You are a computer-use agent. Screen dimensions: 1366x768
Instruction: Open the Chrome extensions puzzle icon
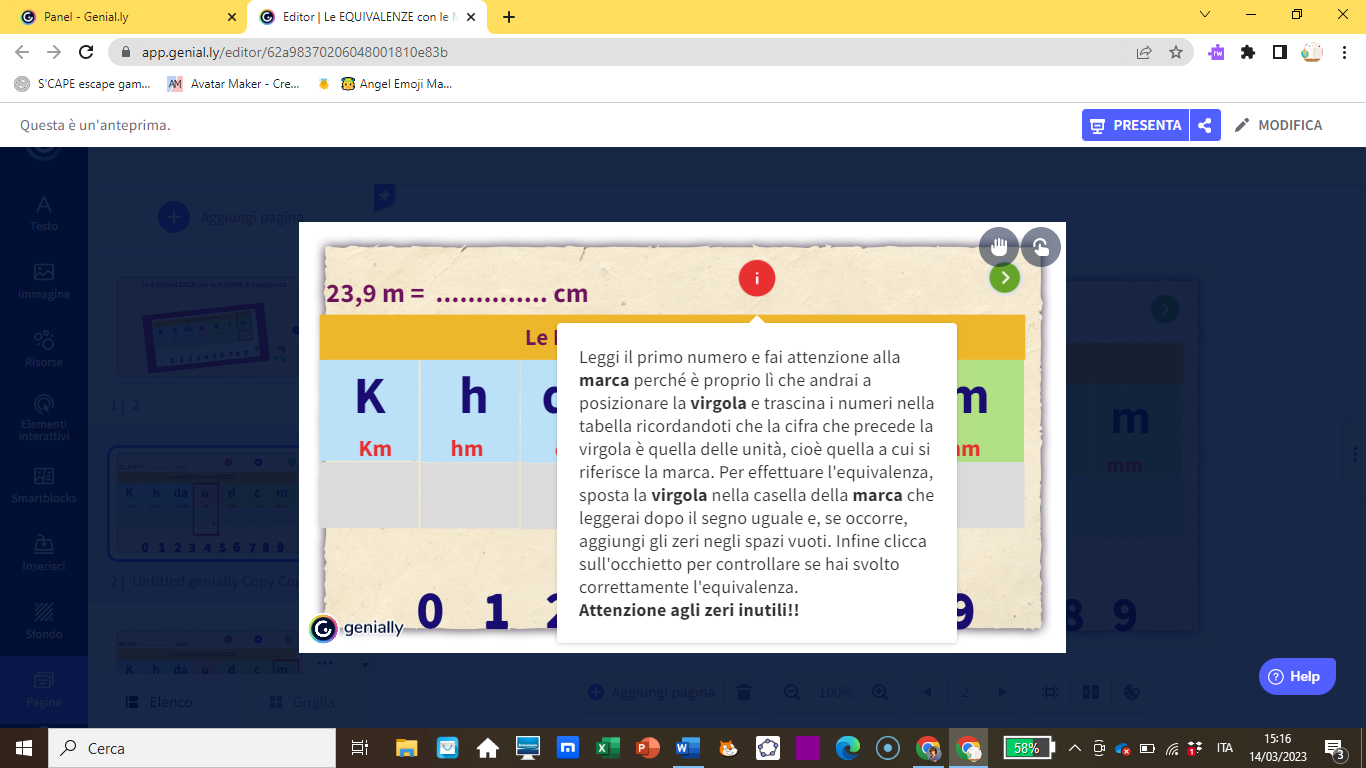pyautogui.click(x=1248, y=52)
